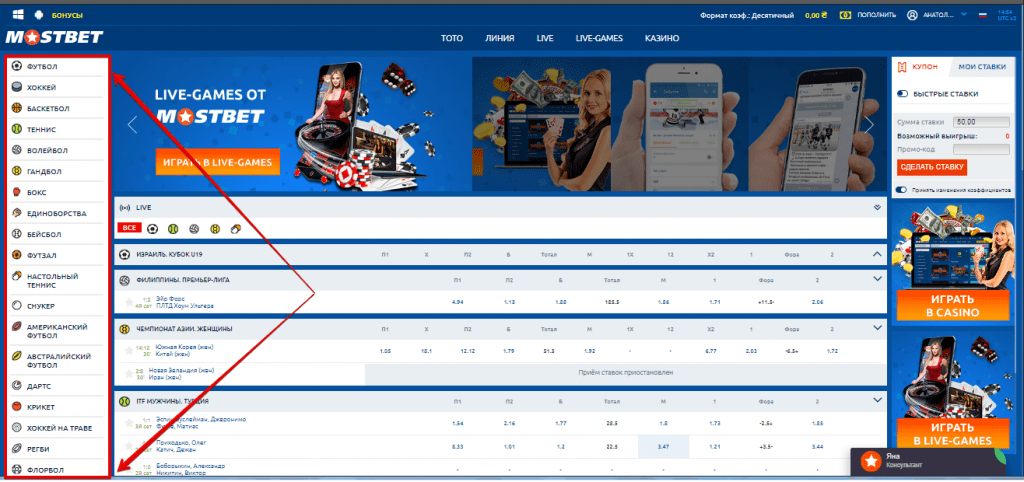Favorite the Эйр Форс match star
The image size is (1024, 482).
(129, 302)
